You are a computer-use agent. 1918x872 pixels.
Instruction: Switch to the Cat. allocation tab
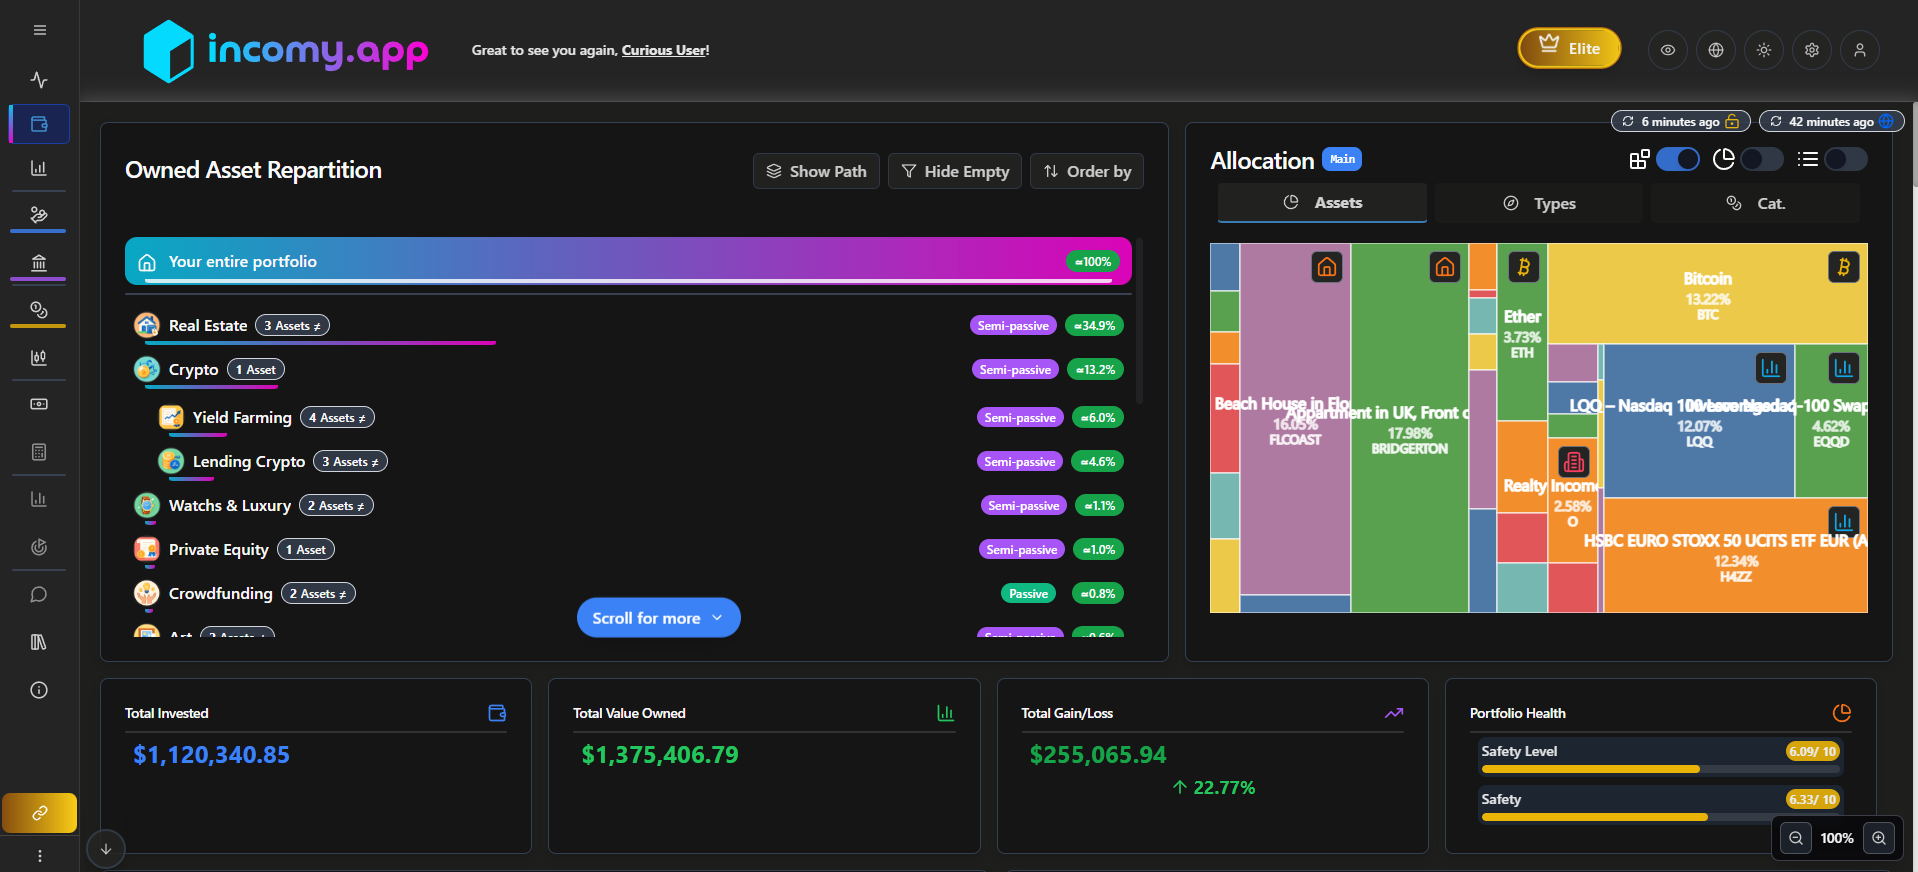point(1756,203)
